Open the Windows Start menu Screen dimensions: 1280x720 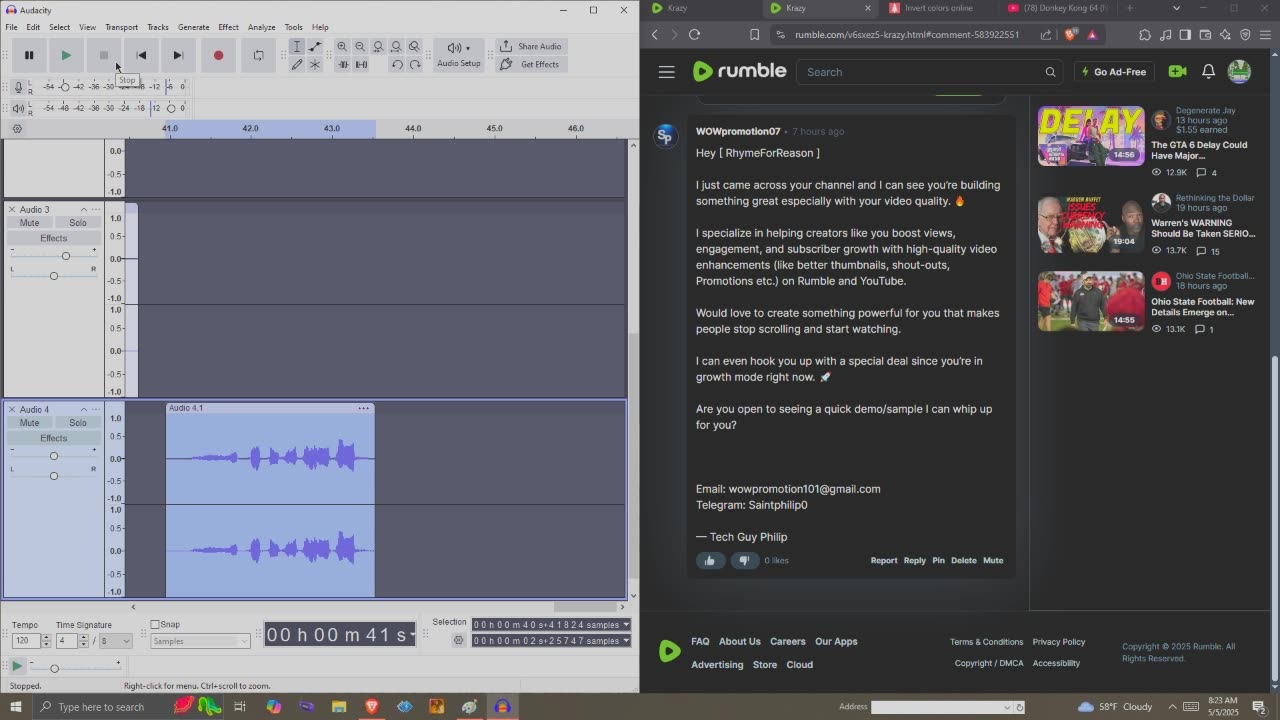[x=15, y=707]
